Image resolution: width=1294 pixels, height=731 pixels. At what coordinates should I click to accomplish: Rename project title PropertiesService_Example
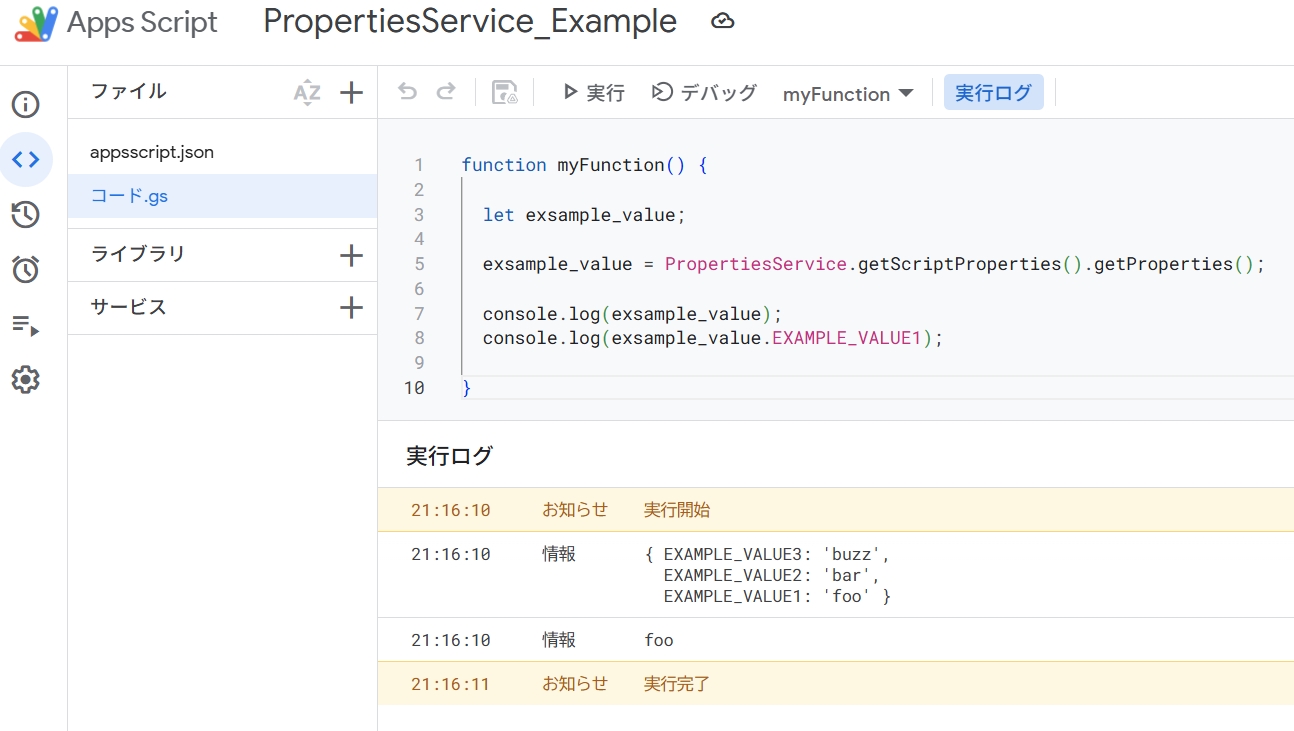[470, 21]
